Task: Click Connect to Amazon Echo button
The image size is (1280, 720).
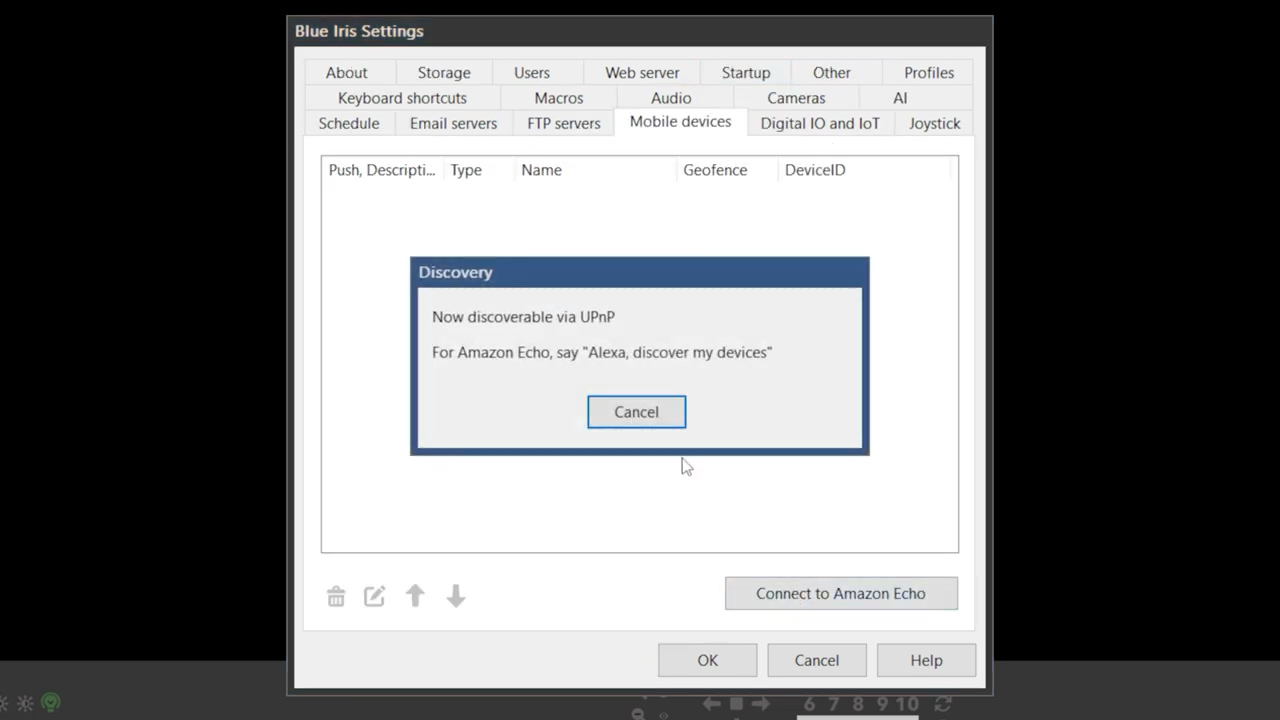Action: point(841,593)
